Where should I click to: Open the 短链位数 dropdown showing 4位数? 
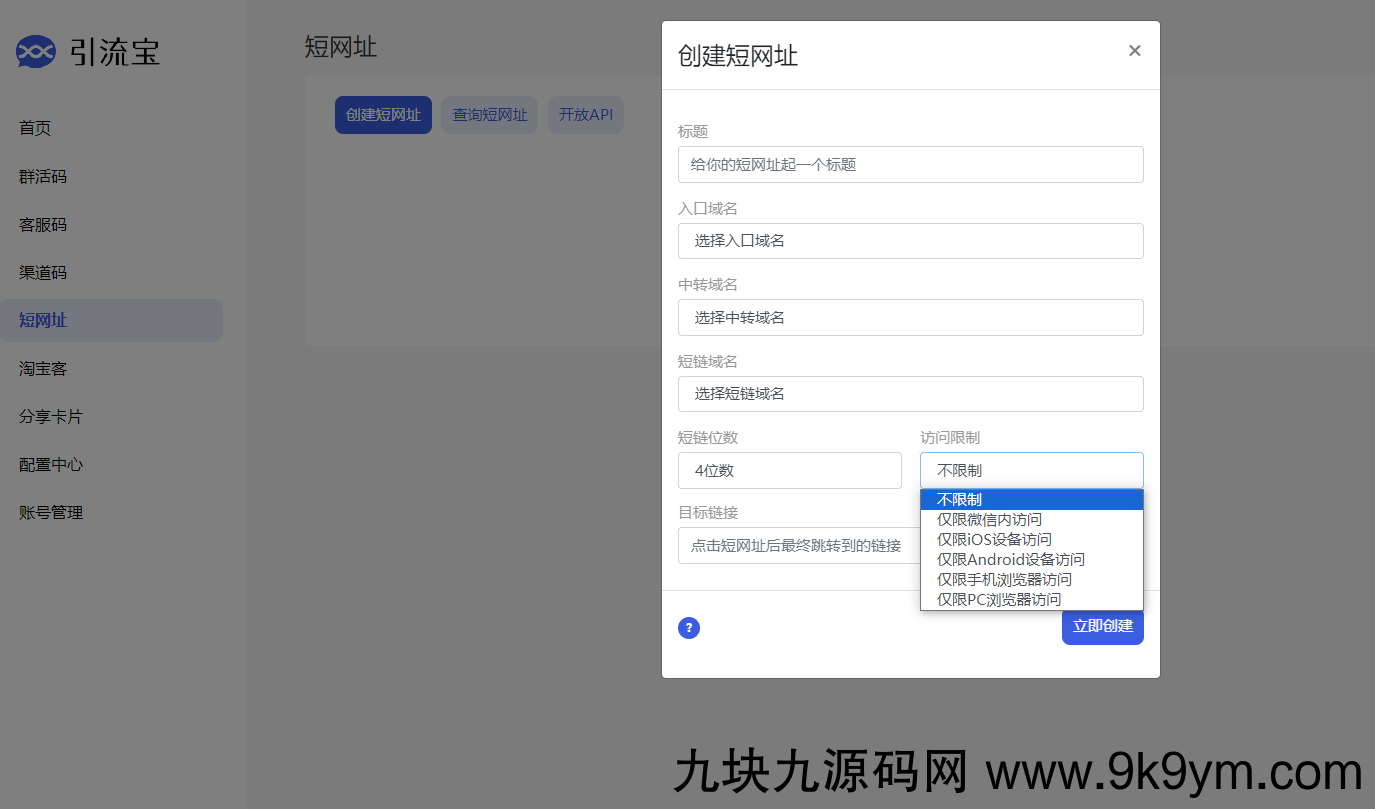[x=789, y=471]
